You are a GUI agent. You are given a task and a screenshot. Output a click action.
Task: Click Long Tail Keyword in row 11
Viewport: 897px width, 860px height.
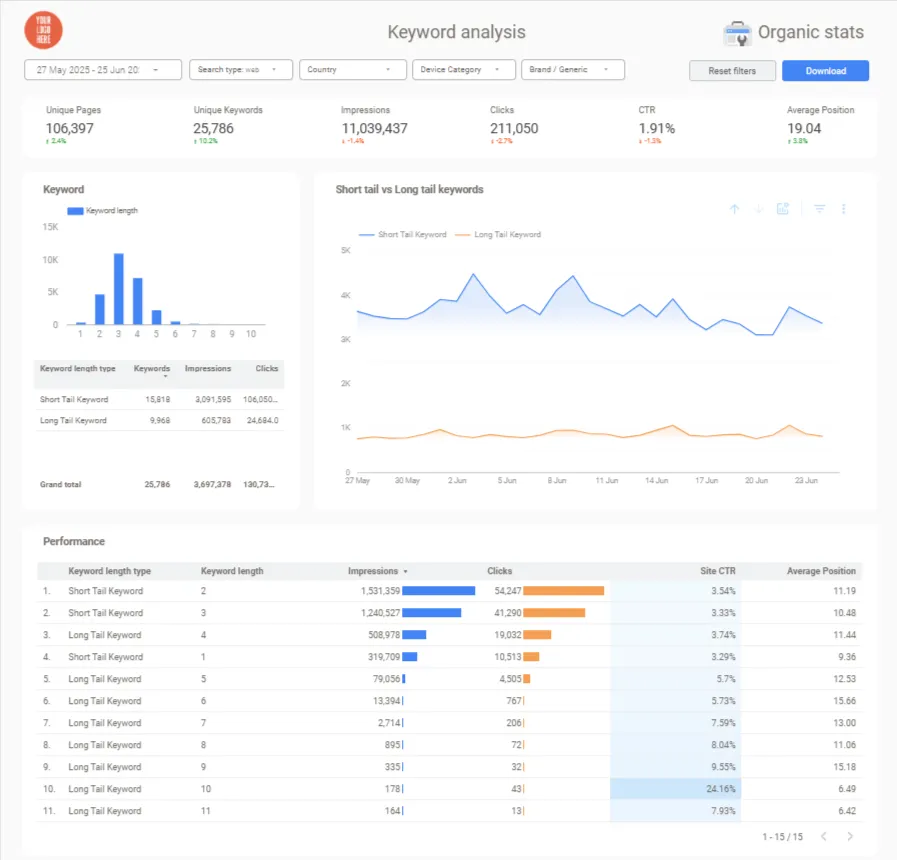coord(105,811)
